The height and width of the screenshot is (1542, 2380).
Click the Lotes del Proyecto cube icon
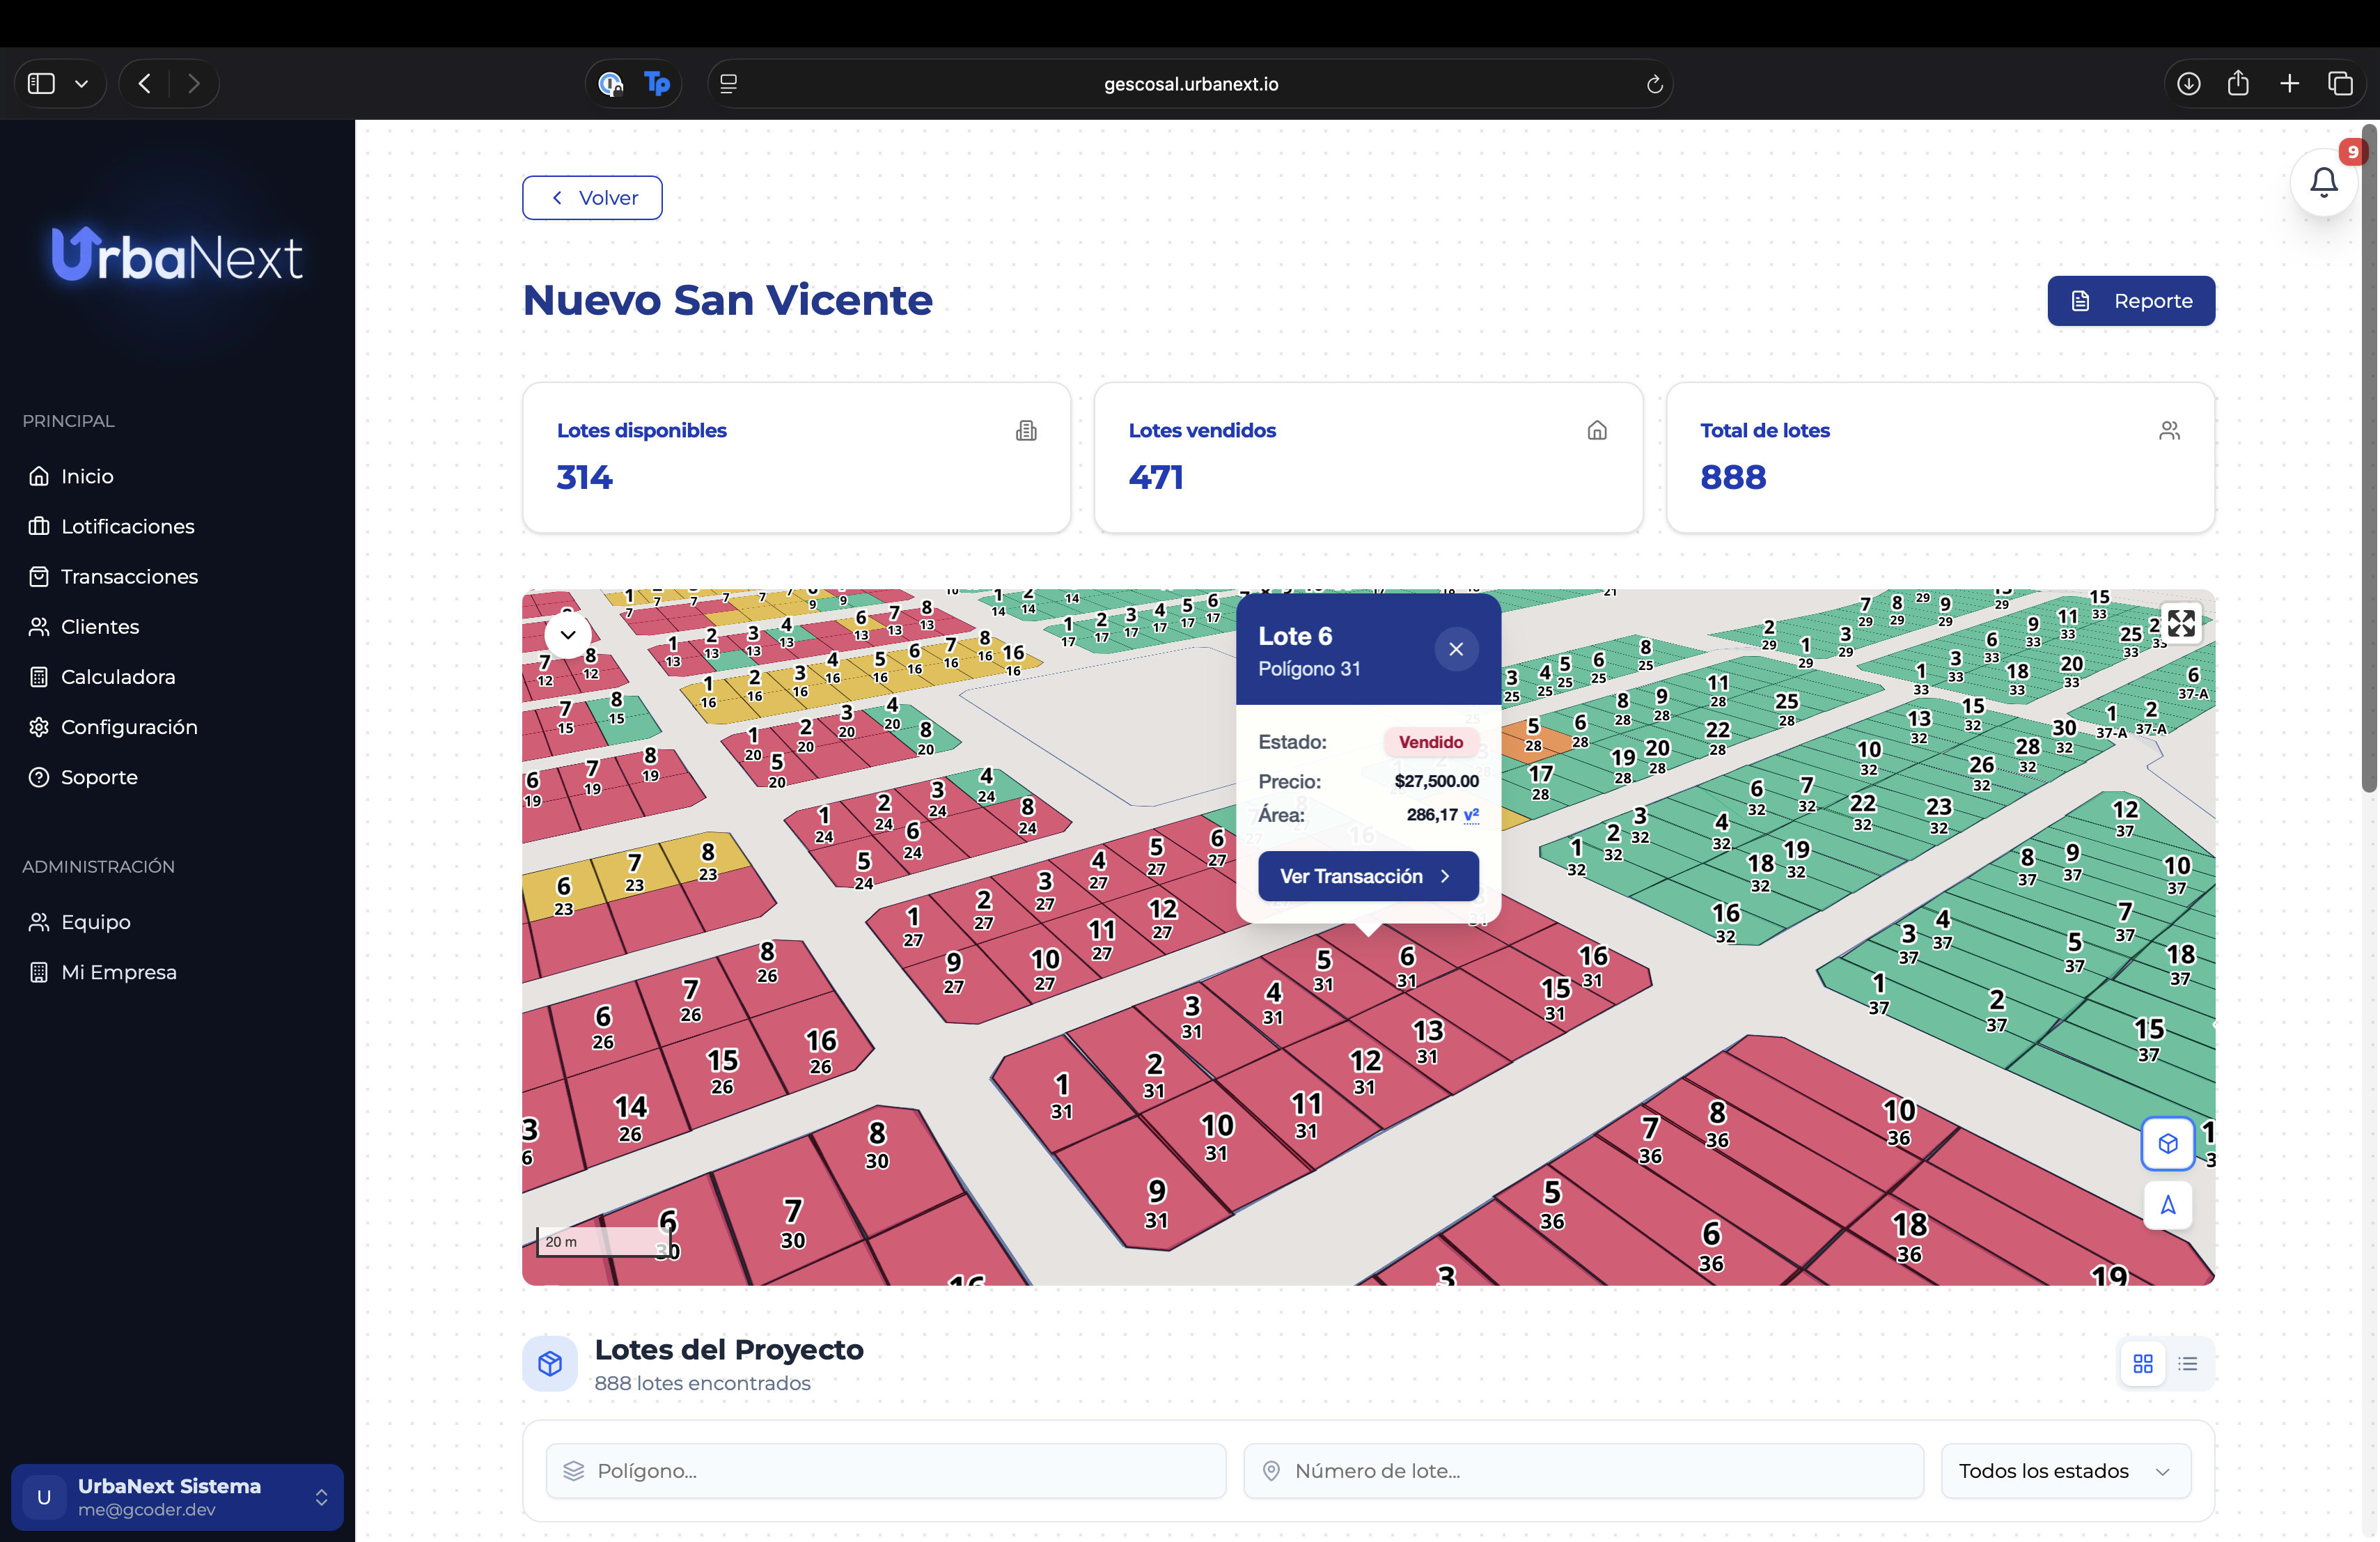click(x=550, y=1363)
